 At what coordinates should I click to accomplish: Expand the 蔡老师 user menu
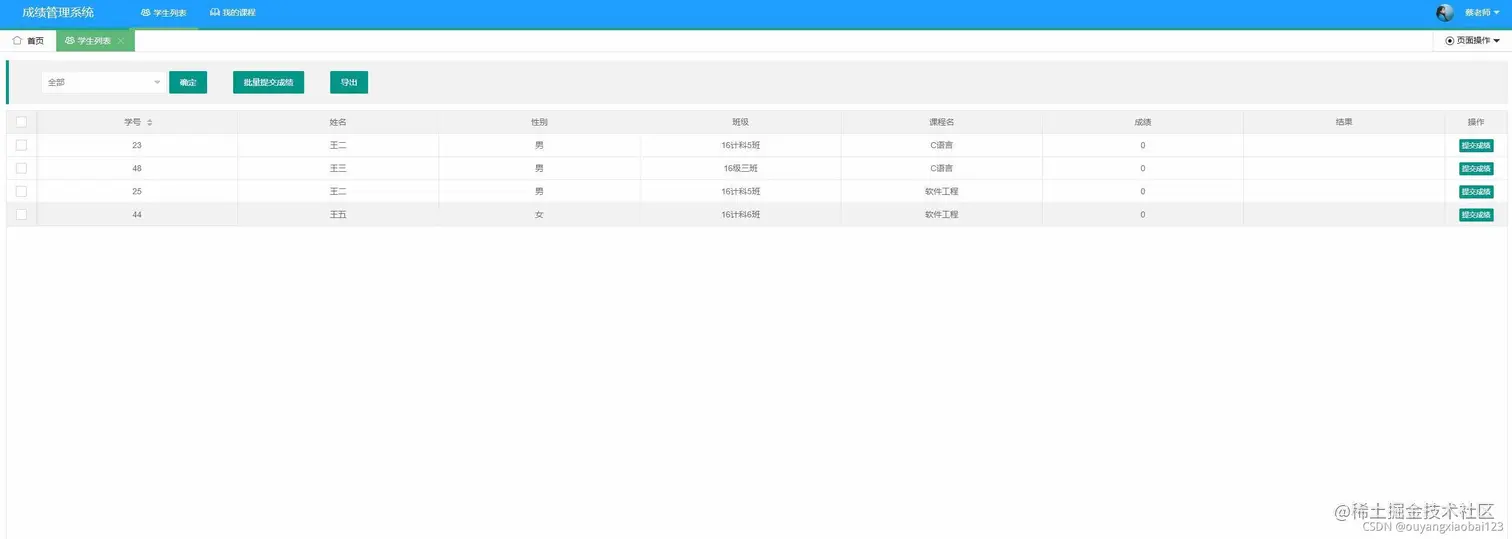1482,13
